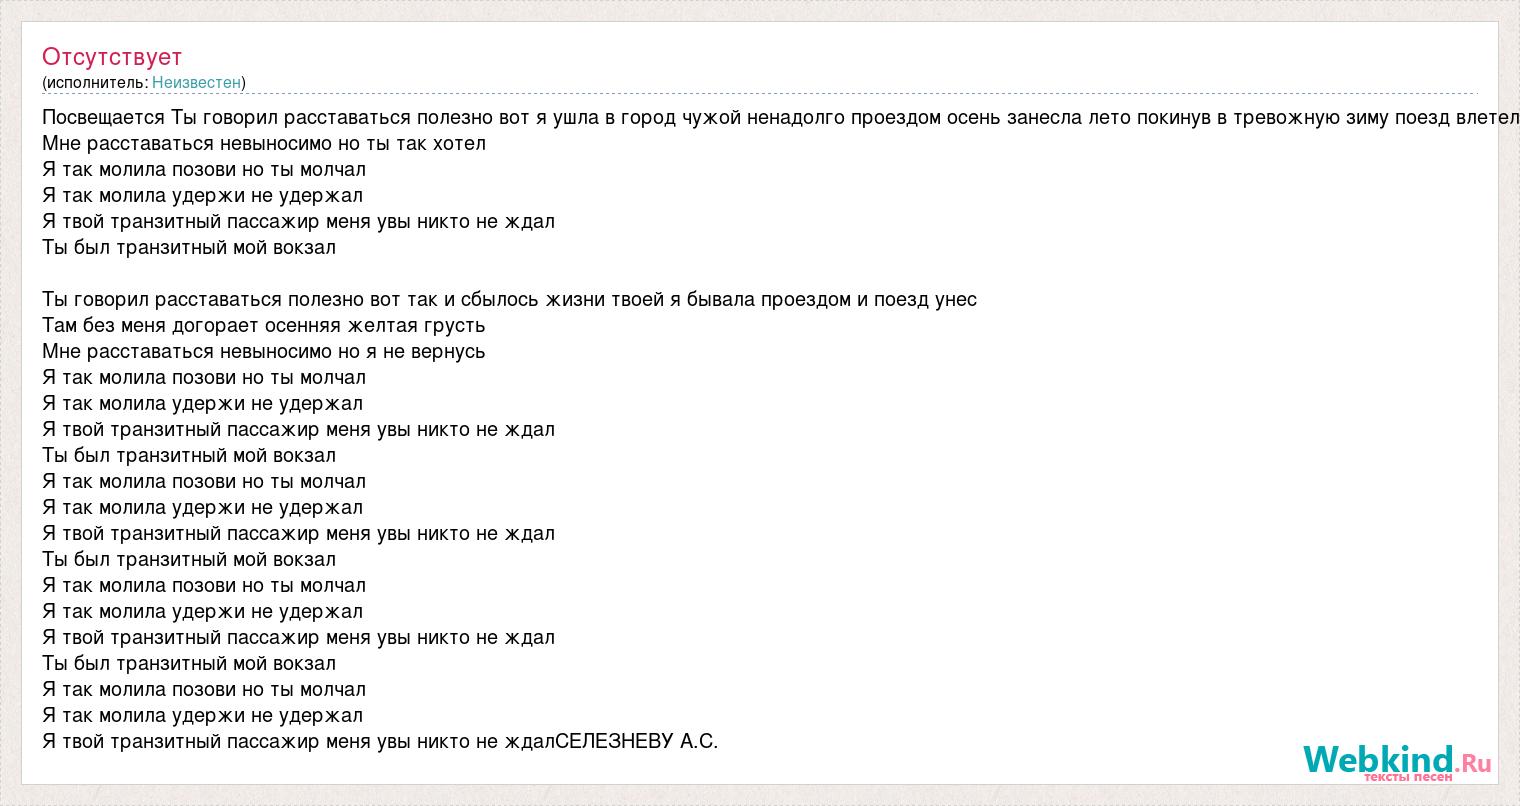1520x806 pixels.
Task: Click the last Я так молила позови но ты молчал line
Action: [204, 689]
